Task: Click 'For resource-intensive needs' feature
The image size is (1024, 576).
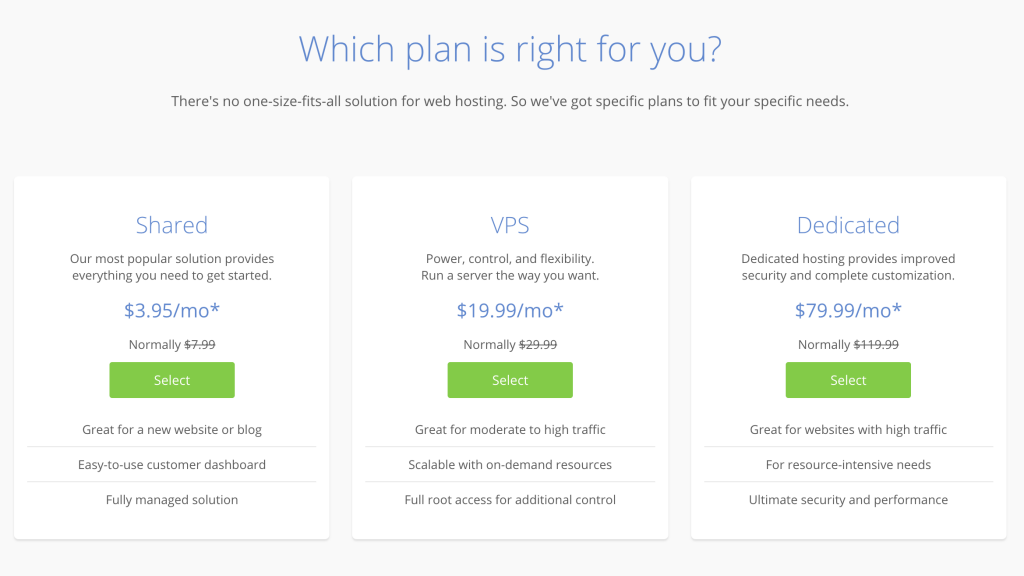Action: pos(848,465)
